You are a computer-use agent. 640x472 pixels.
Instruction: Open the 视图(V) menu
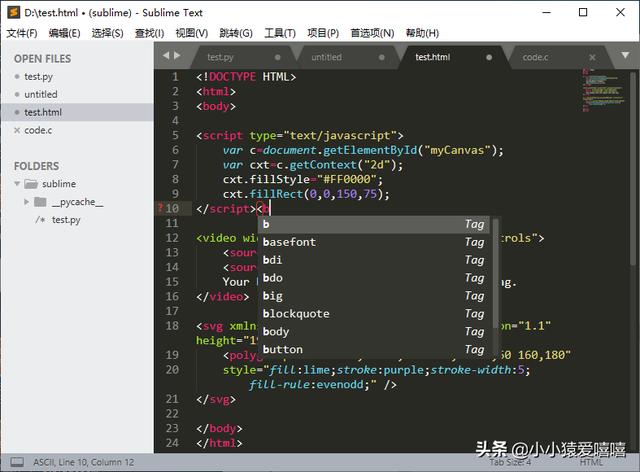tap(191, 33)
